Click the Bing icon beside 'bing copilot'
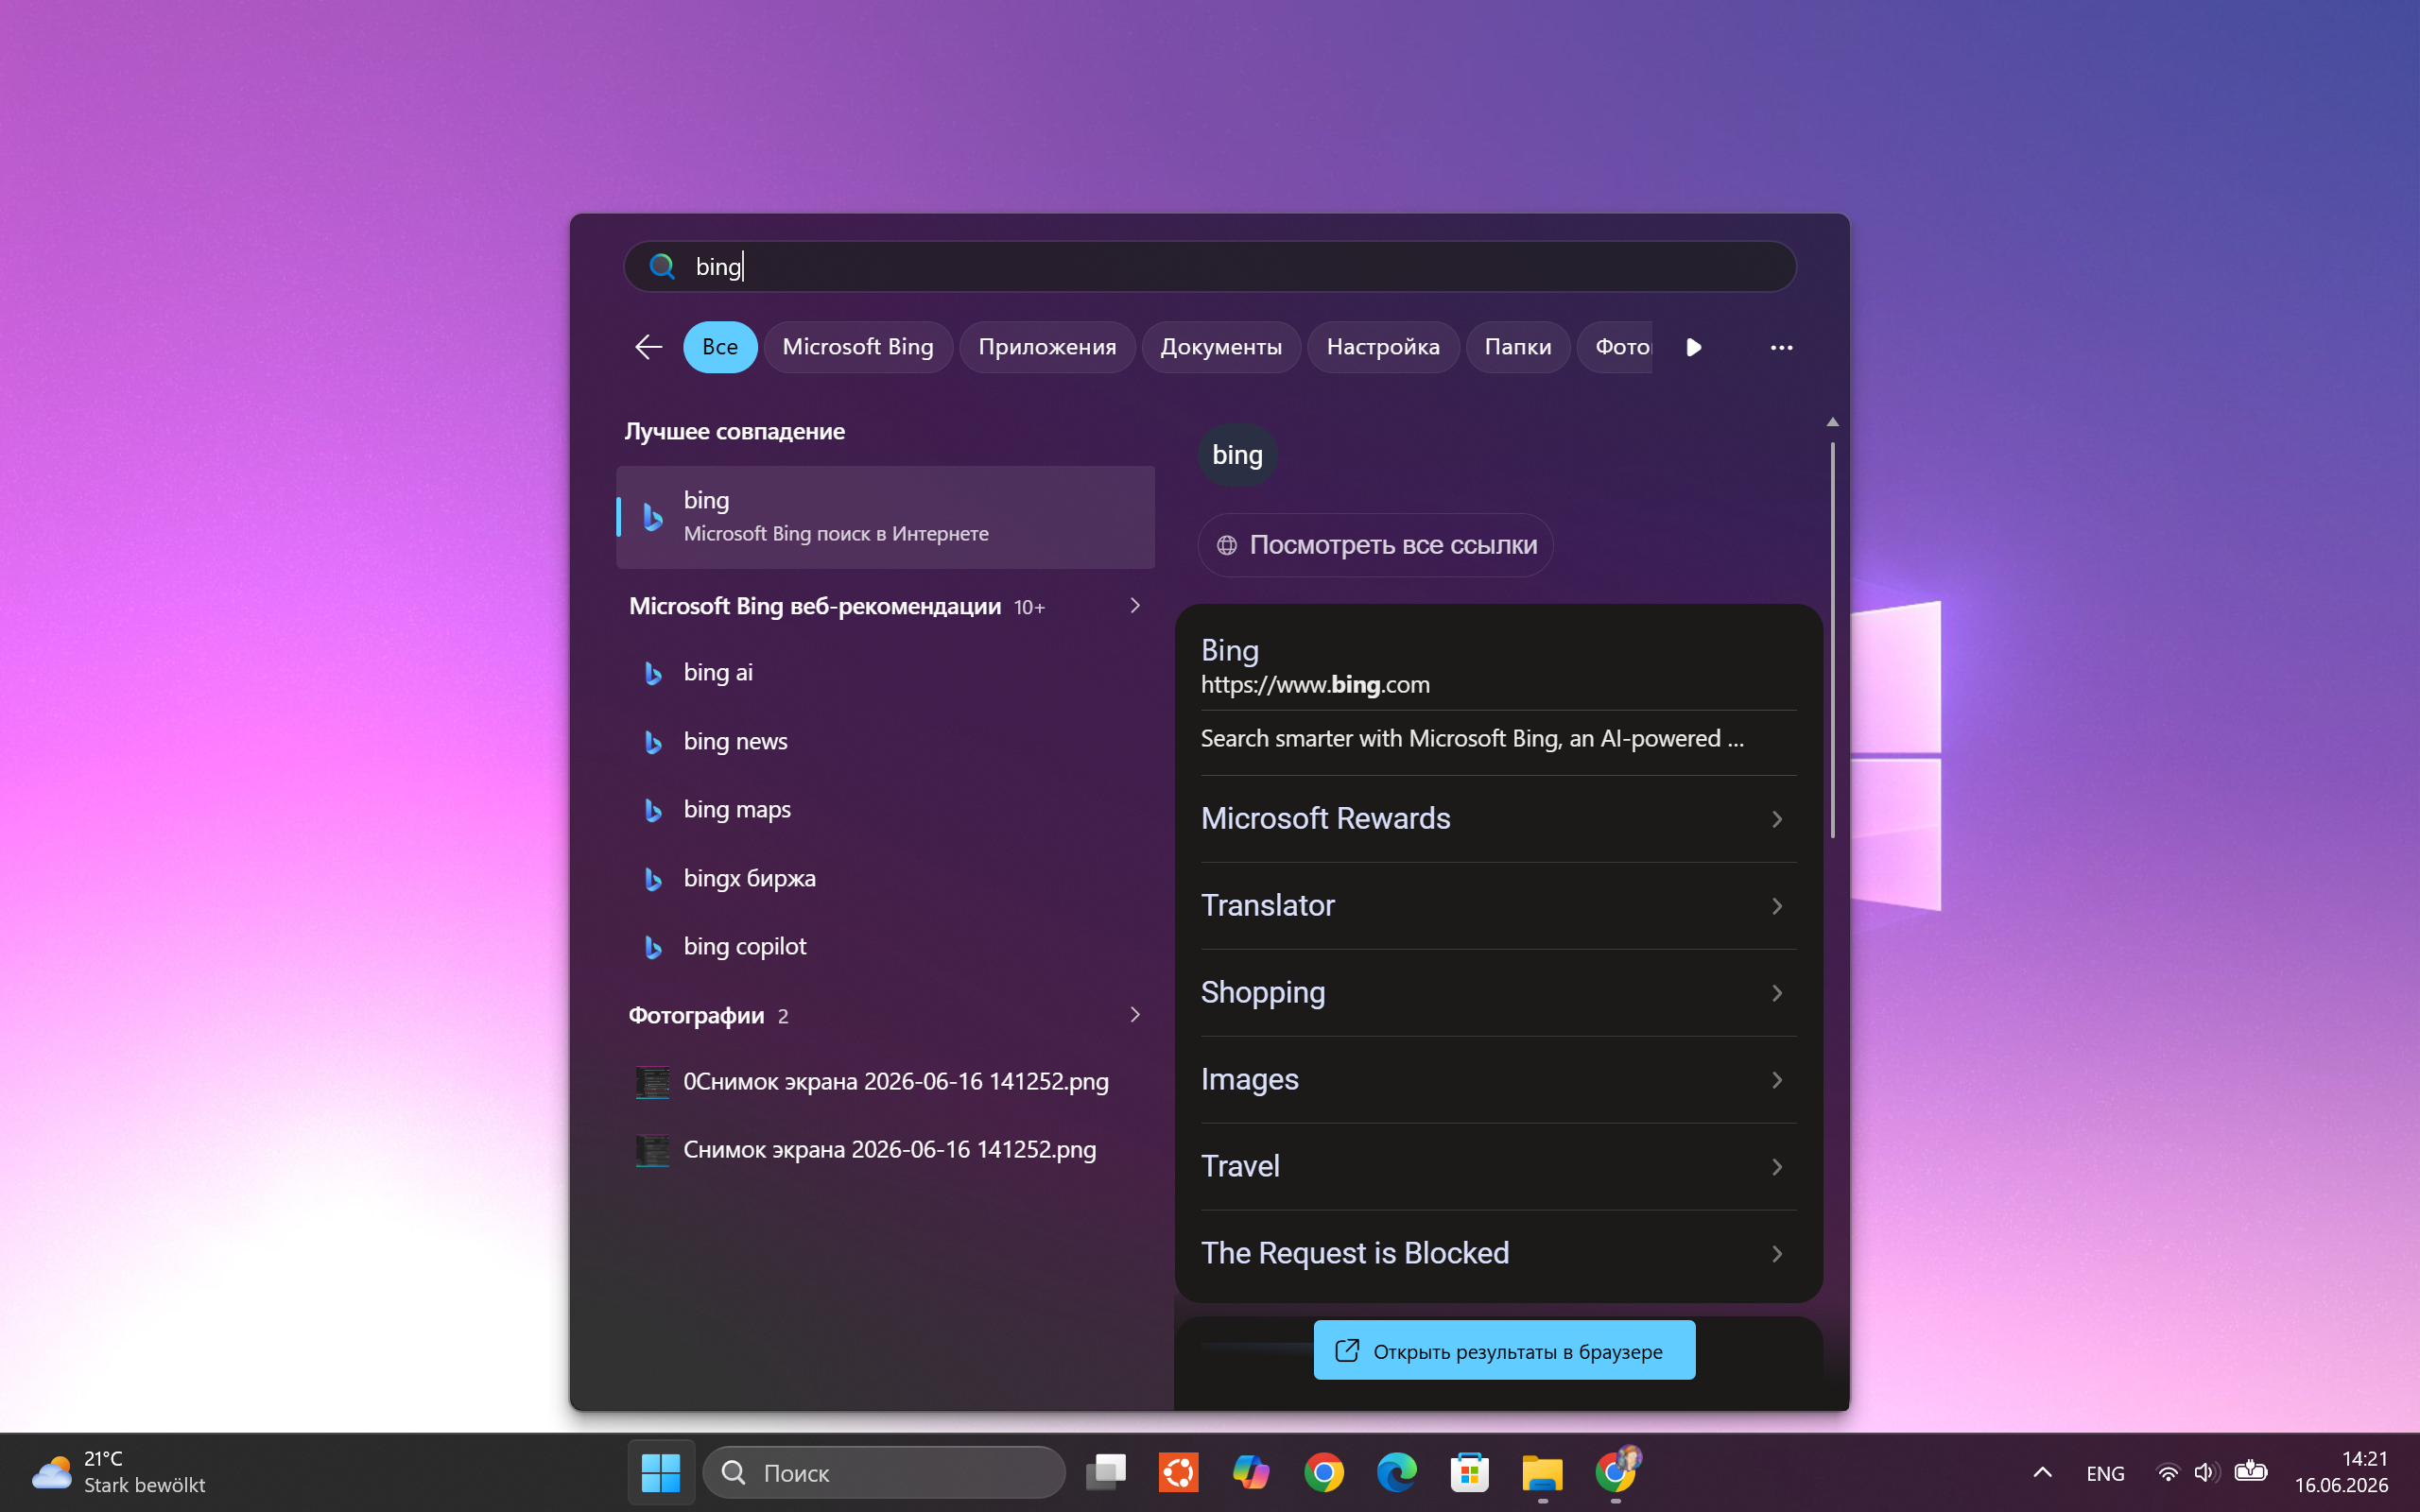Screen dimensions: 2420x1512 pyautogui.click(x=653, y=947)
